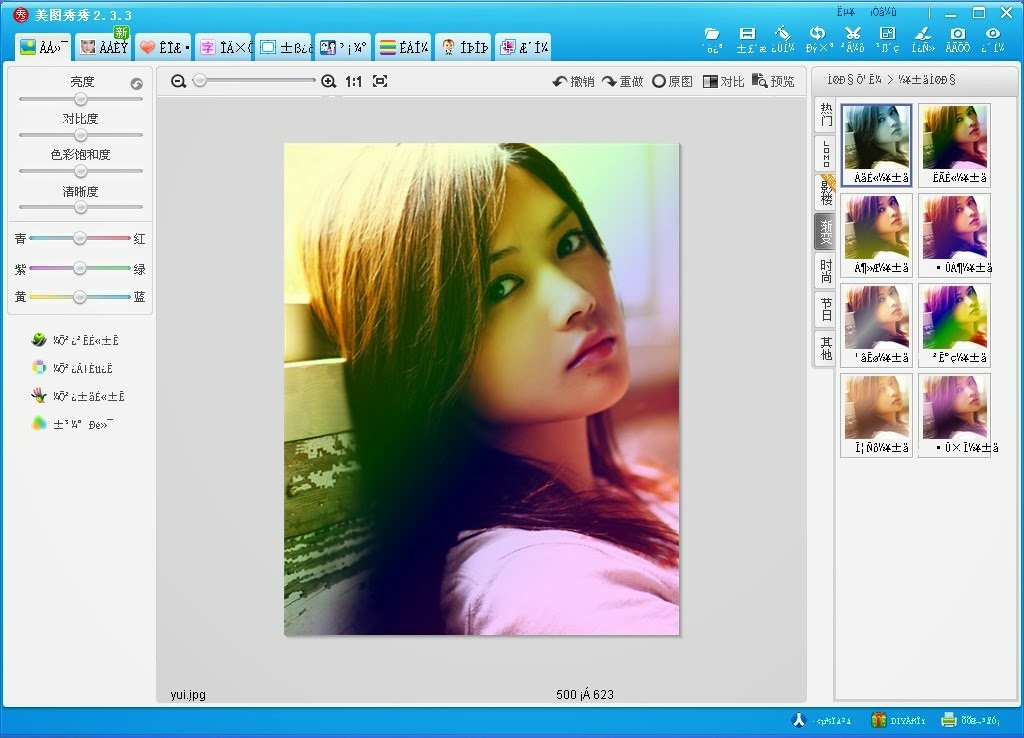
Task: Click the zoom out magnifier icon
Action: 178,81
